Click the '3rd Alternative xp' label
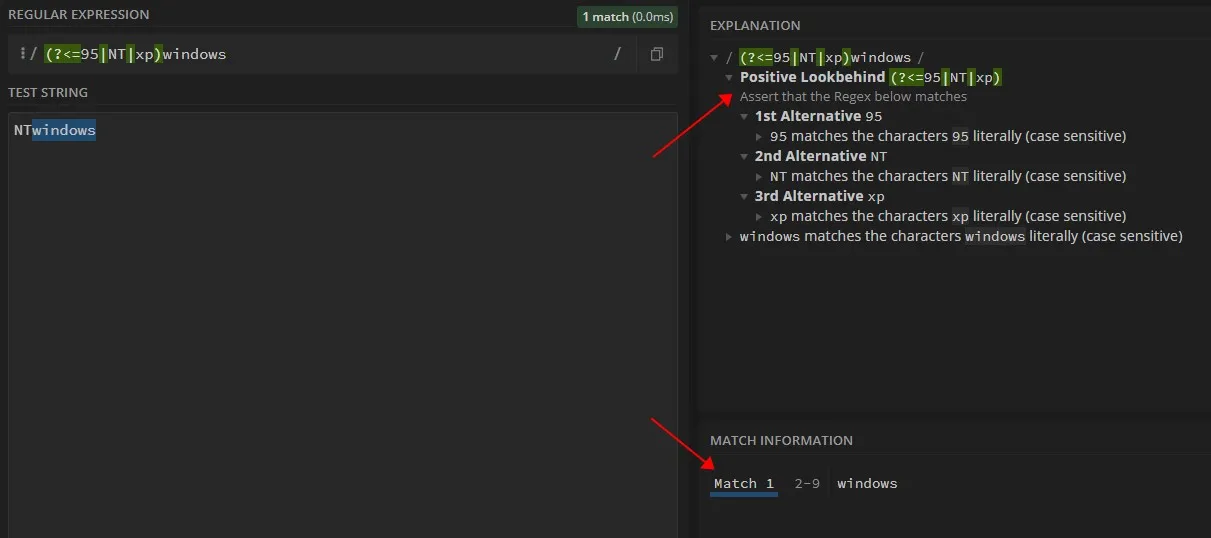Screen dimensions: 1211x538 click(x=820, y=196)
